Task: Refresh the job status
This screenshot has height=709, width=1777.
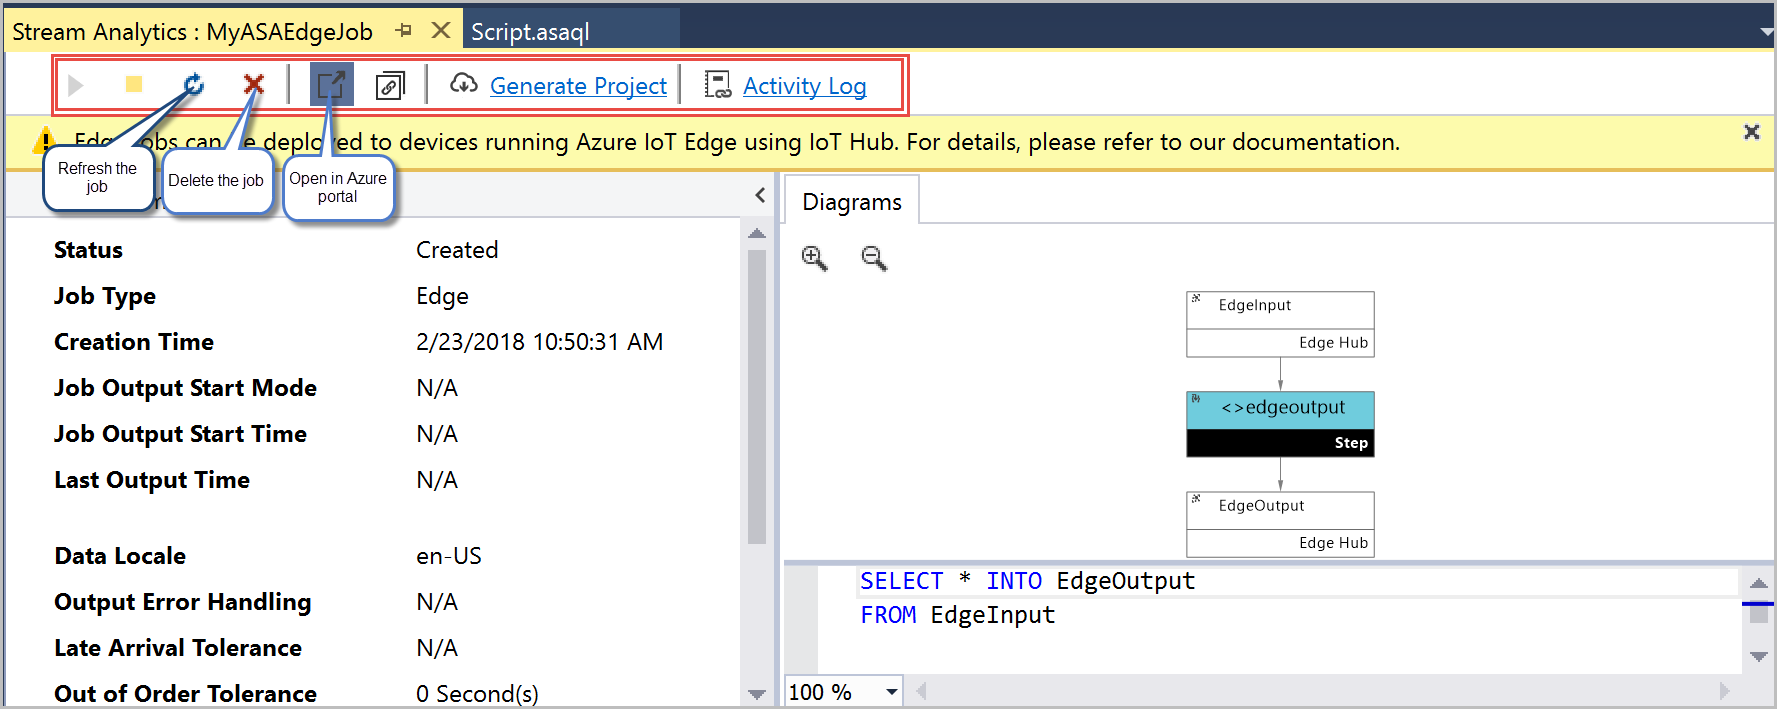Action: [x=194, y=84]
